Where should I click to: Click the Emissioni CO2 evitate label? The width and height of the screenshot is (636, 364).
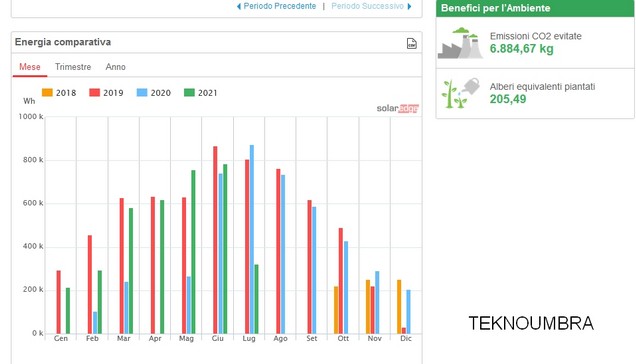536,36
